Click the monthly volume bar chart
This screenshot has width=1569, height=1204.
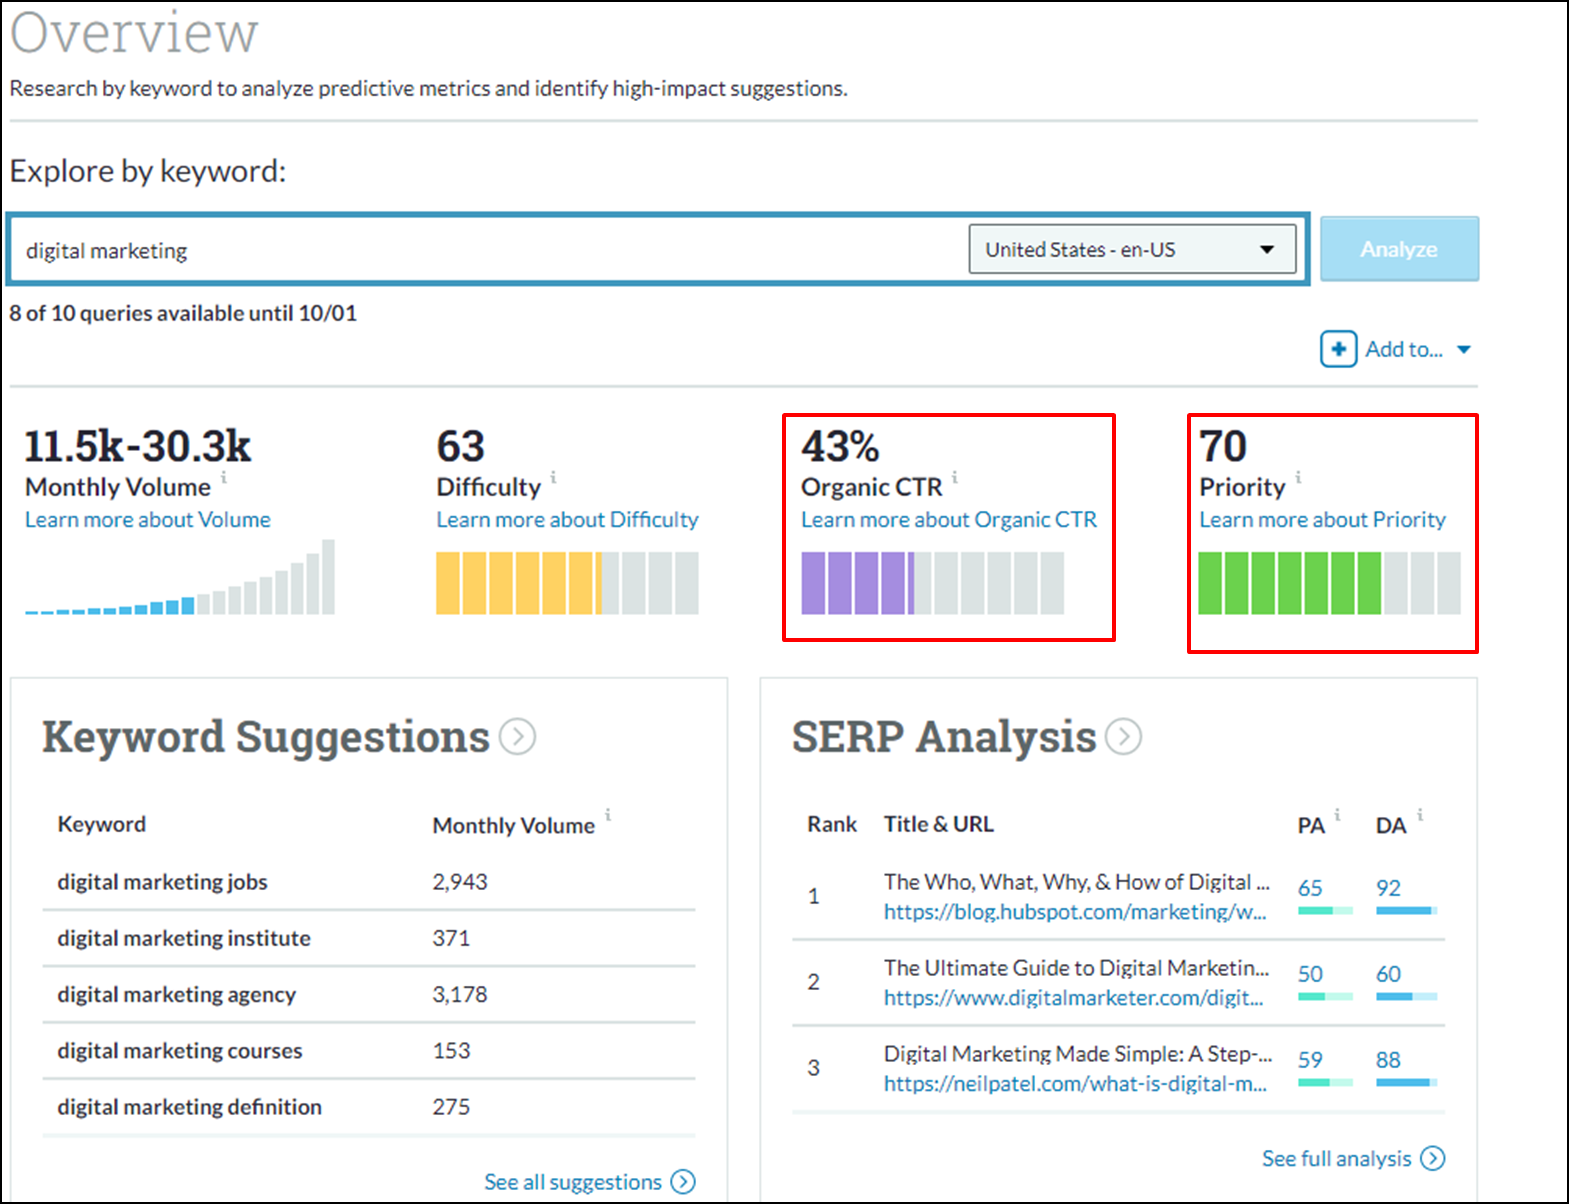[180, 577]
